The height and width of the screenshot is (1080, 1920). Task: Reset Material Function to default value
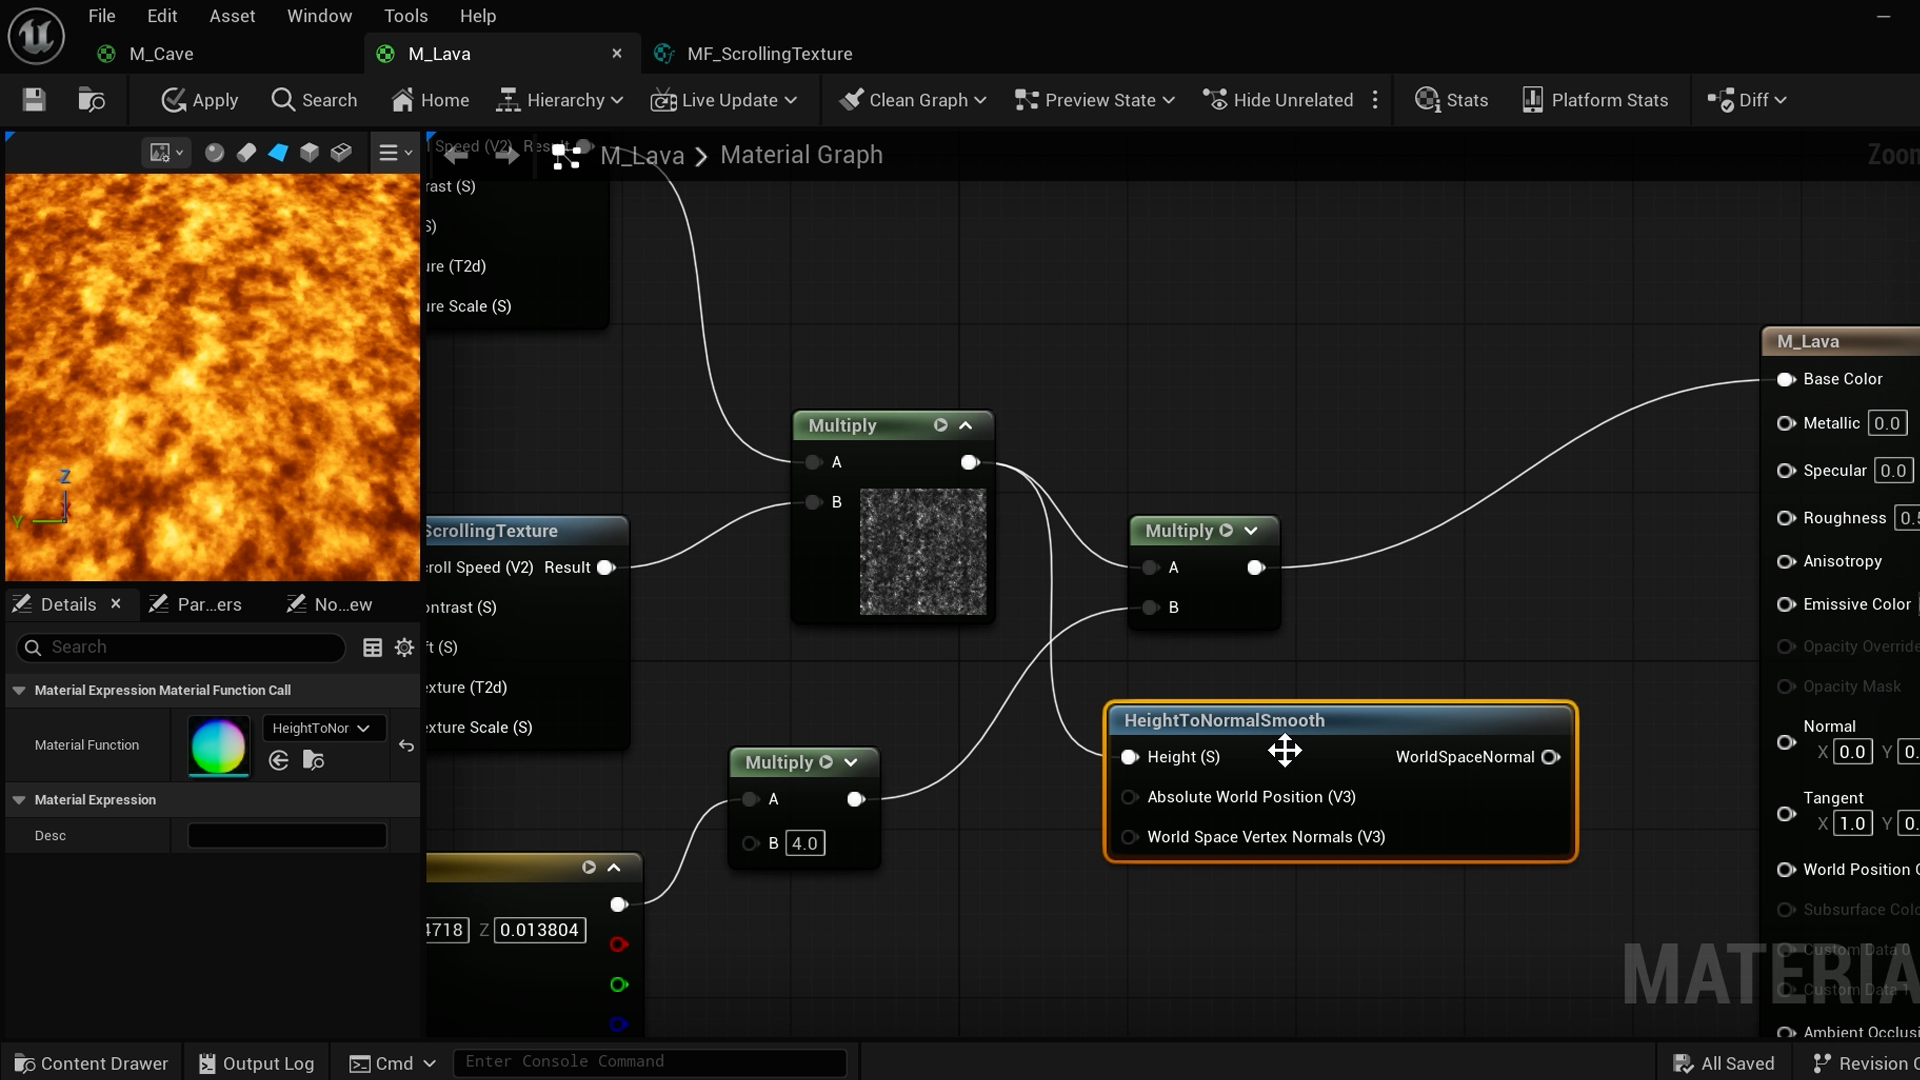tap(406, 745)
